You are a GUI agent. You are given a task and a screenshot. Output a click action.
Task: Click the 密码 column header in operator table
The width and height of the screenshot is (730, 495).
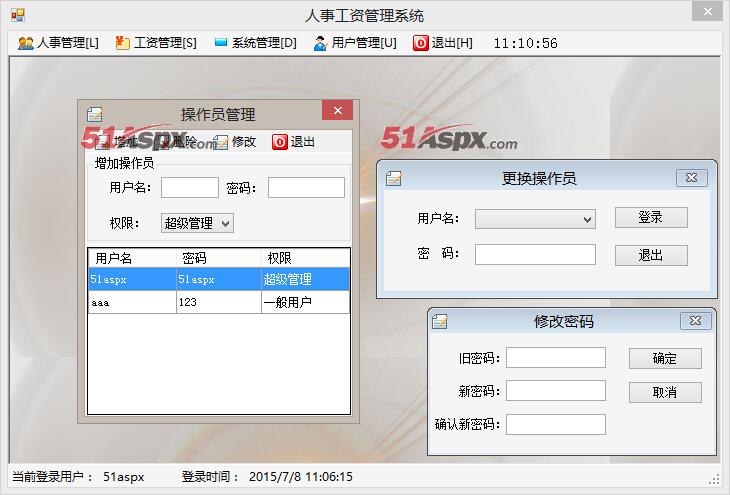219,258
